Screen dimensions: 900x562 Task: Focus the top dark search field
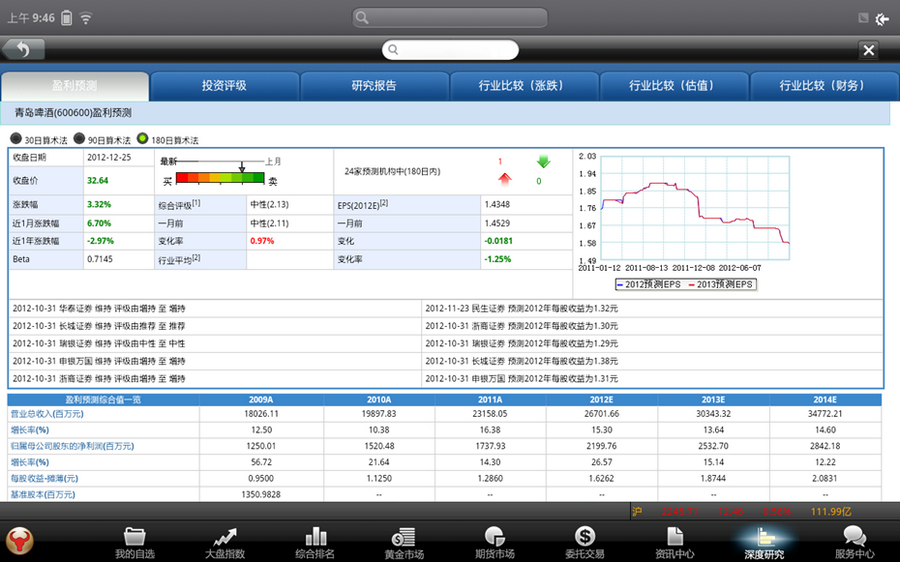(x=450, y=18)
